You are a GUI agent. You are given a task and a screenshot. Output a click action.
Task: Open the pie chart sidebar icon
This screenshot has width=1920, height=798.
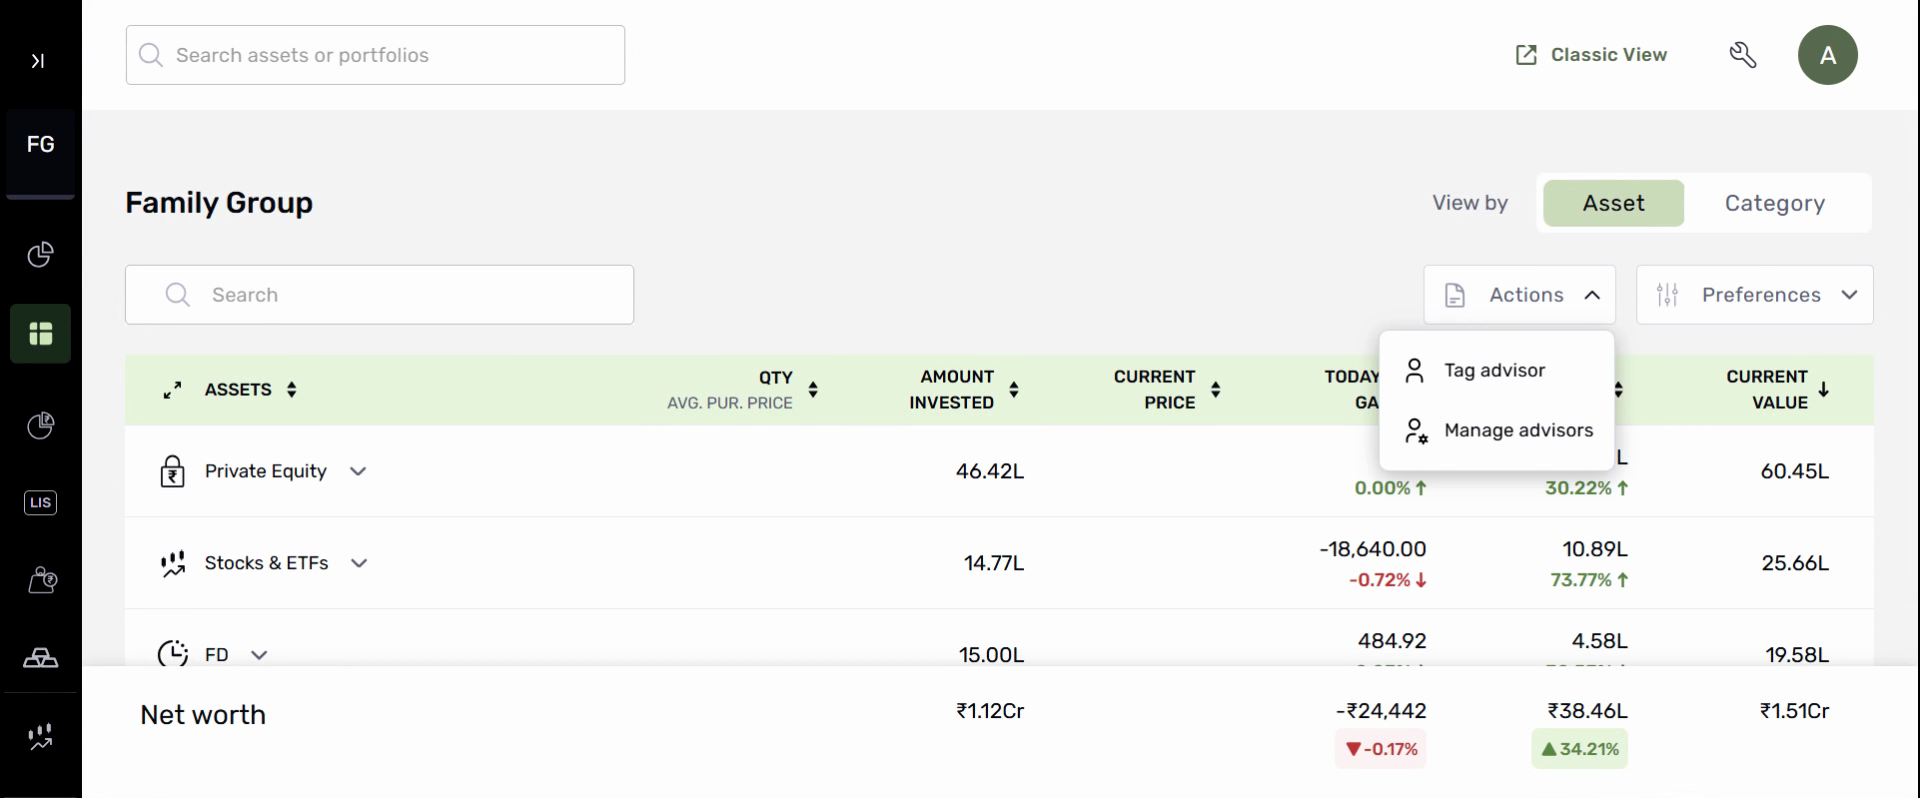pos(40,255)
